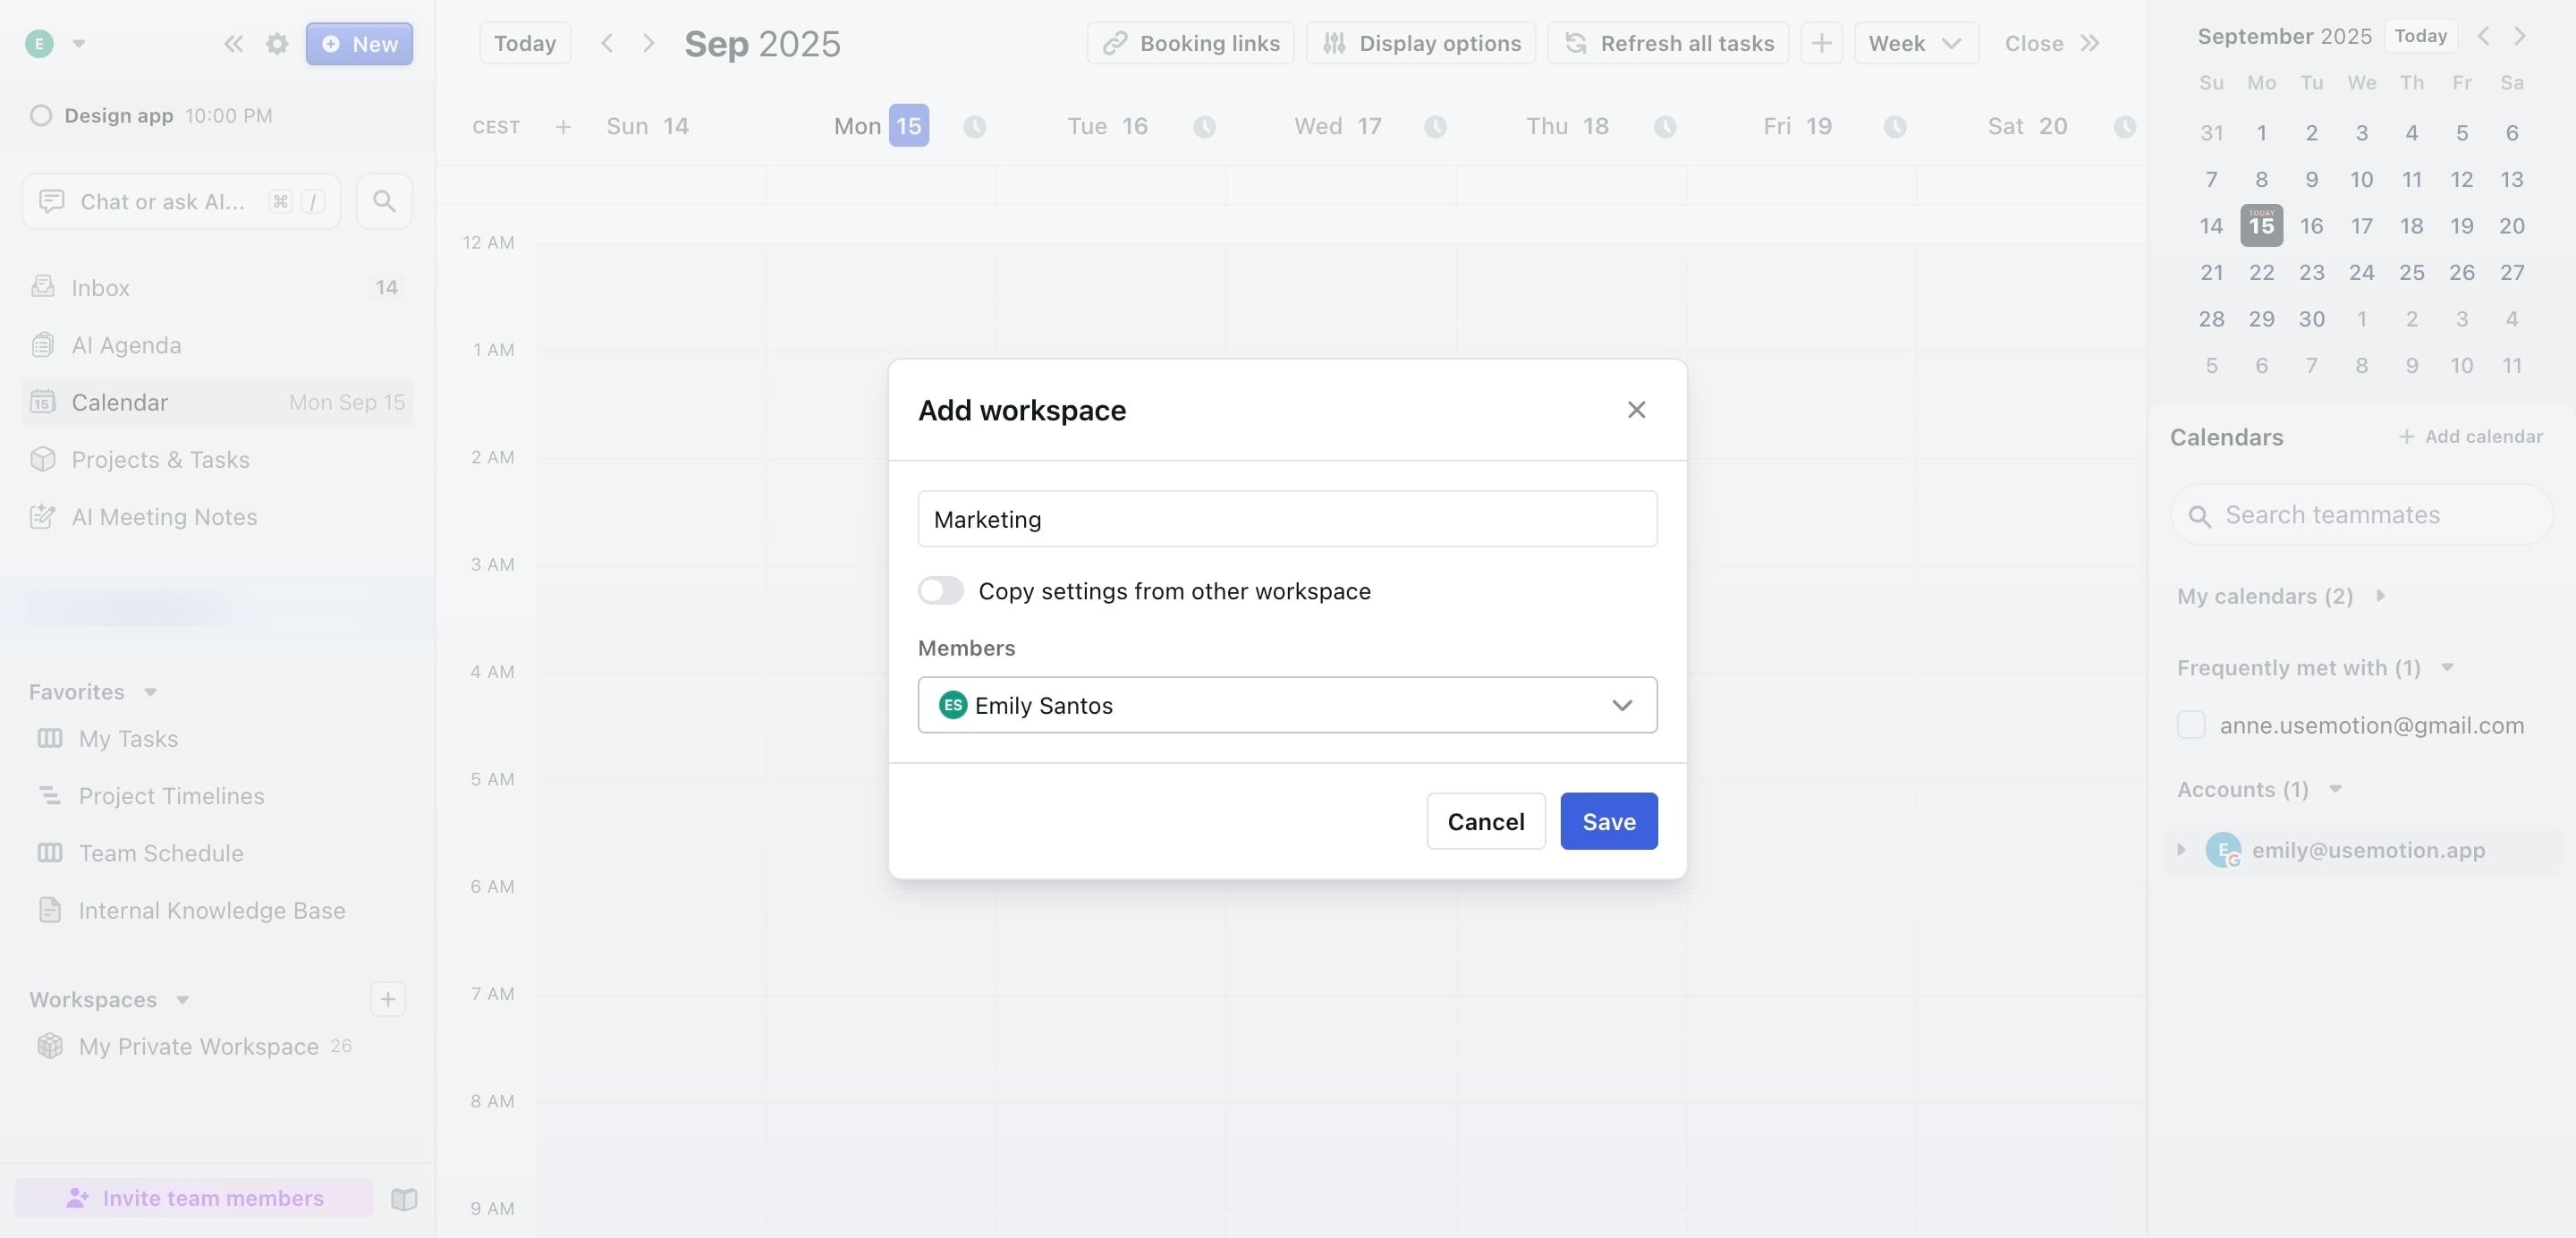Click clock icon beside Mon 15
This screenshot has height=1238, width=2576.
975,127
